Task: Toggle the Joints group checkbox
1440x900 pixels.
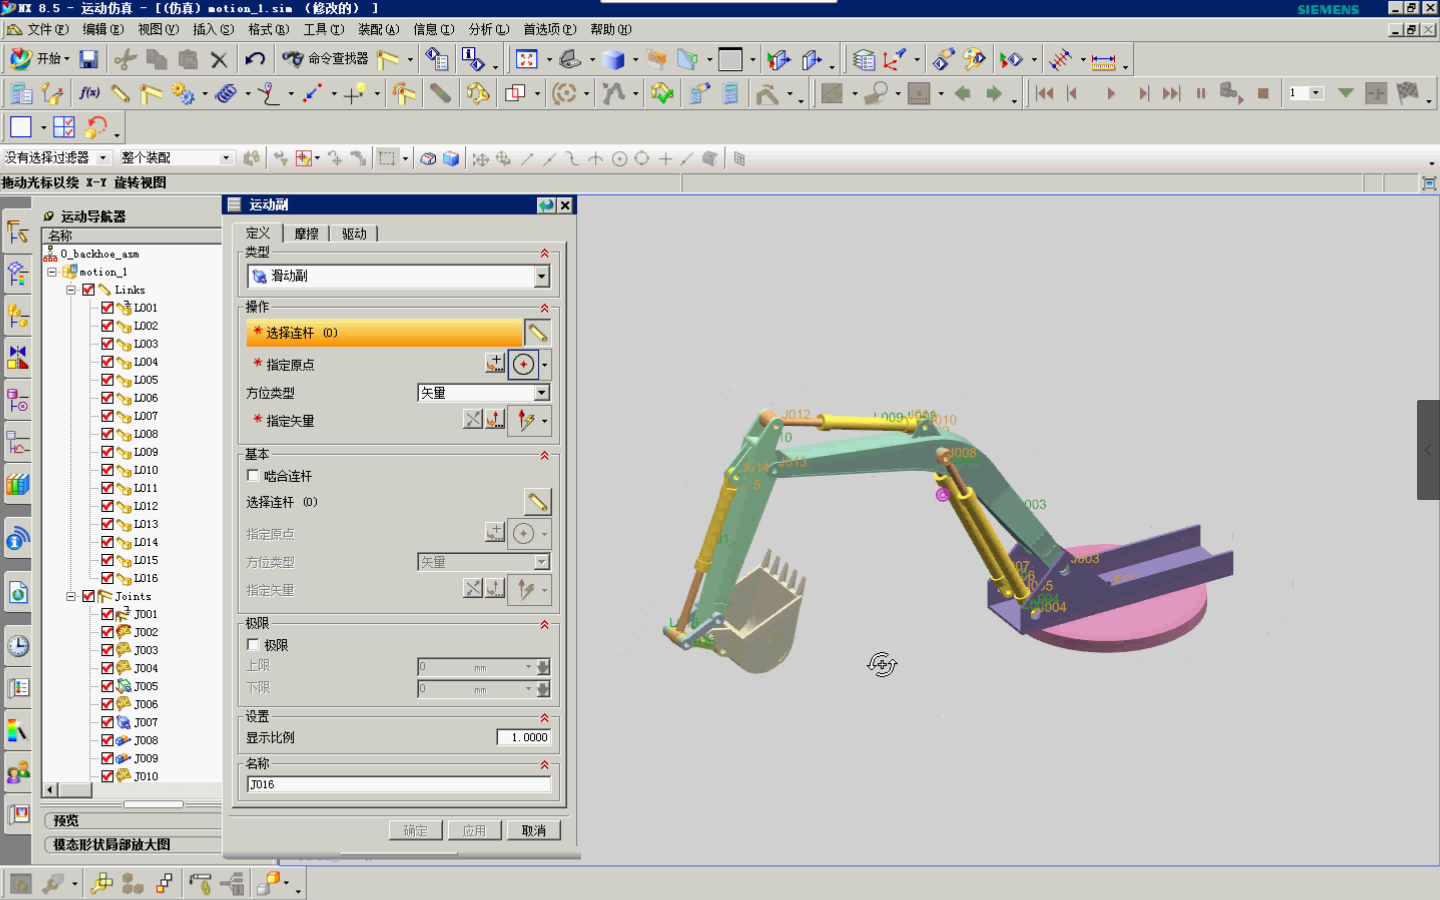Action: [x=89, y=596]
